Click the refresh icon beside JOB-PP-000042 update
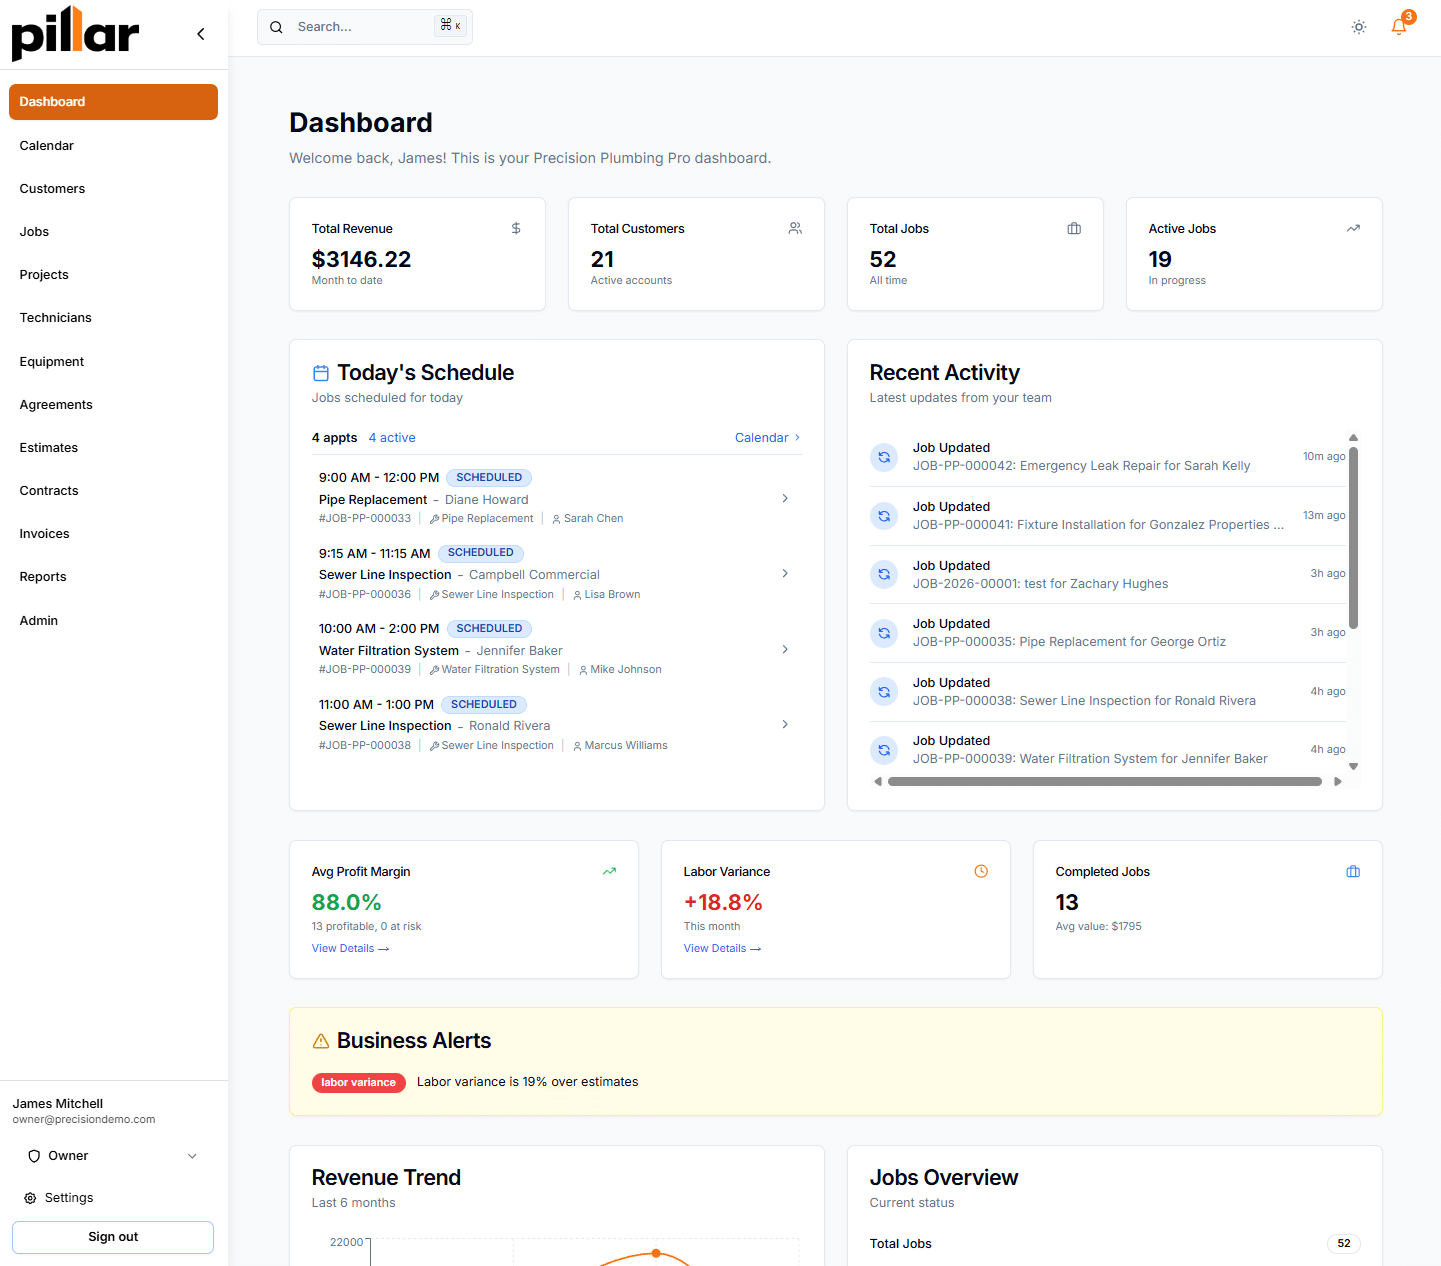This screenshot has height=1266, width=1441. 884,457
